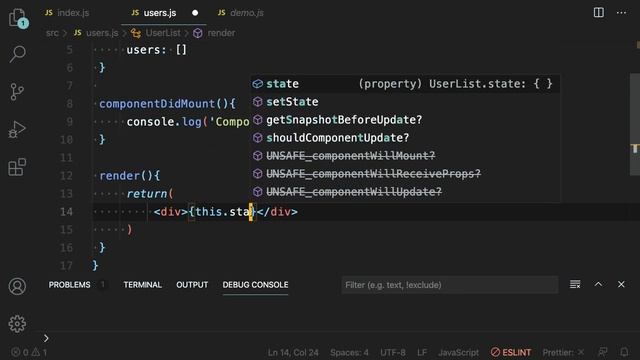Viewport: 640px width, 360px height.
Task: Maximize the panel with the chevron up
Action: pyautogui.click(x=598, y=284)
